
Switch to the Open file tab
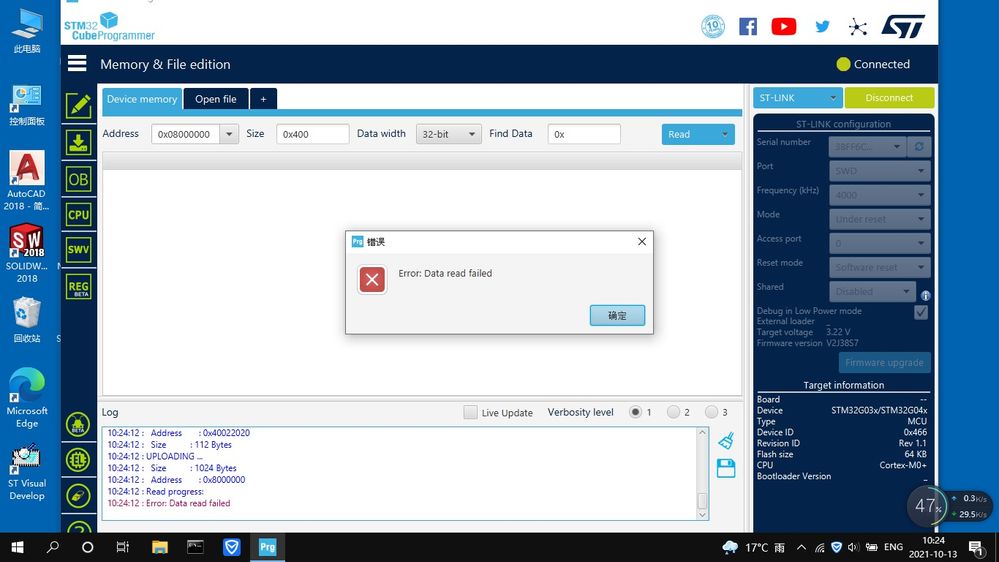click(215, 99)
